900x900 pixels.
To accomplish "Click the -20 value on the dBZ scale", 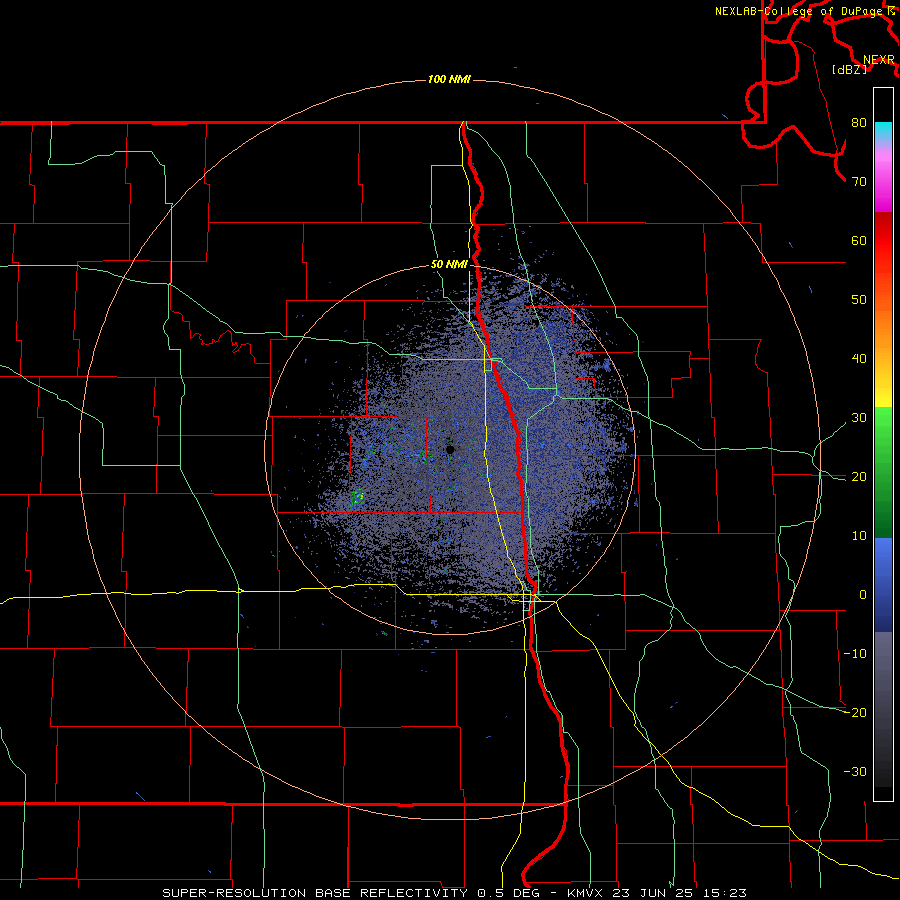I will [855, 713].
